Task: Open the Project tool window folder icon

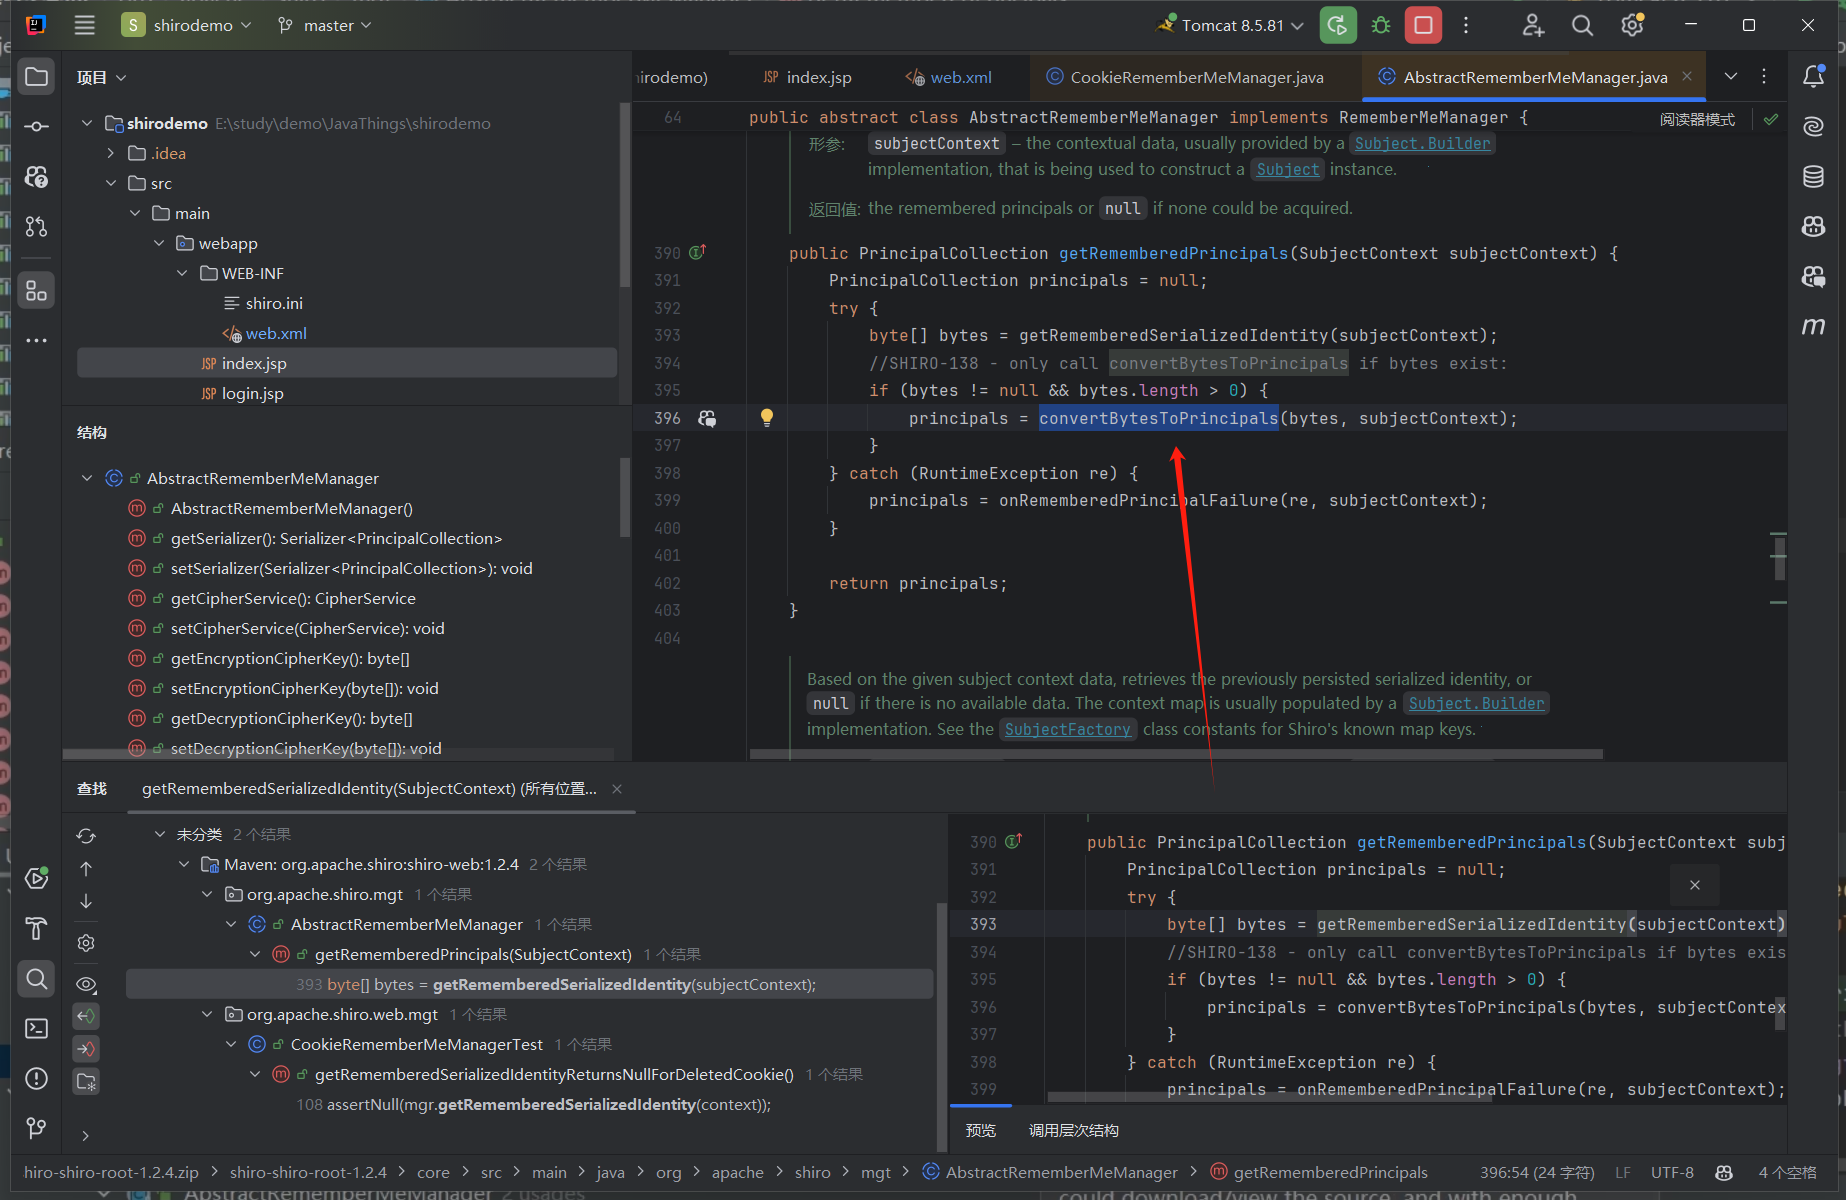Action: tap(37, 77)
